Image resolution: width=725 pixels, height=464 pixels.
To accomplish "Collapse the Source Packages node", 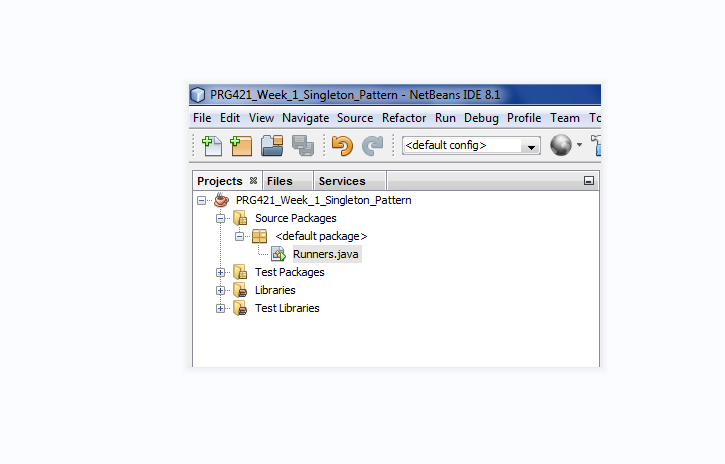I will [221, 219].
